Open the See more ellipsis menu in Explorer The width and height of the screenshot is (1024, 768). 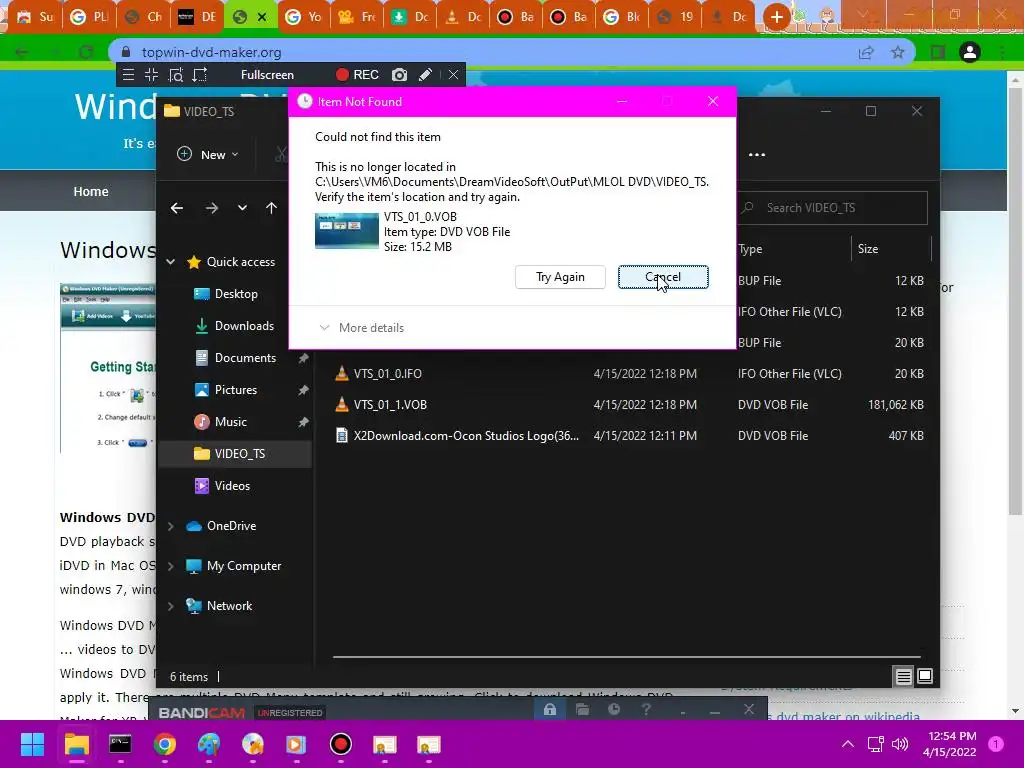point(757,155)
